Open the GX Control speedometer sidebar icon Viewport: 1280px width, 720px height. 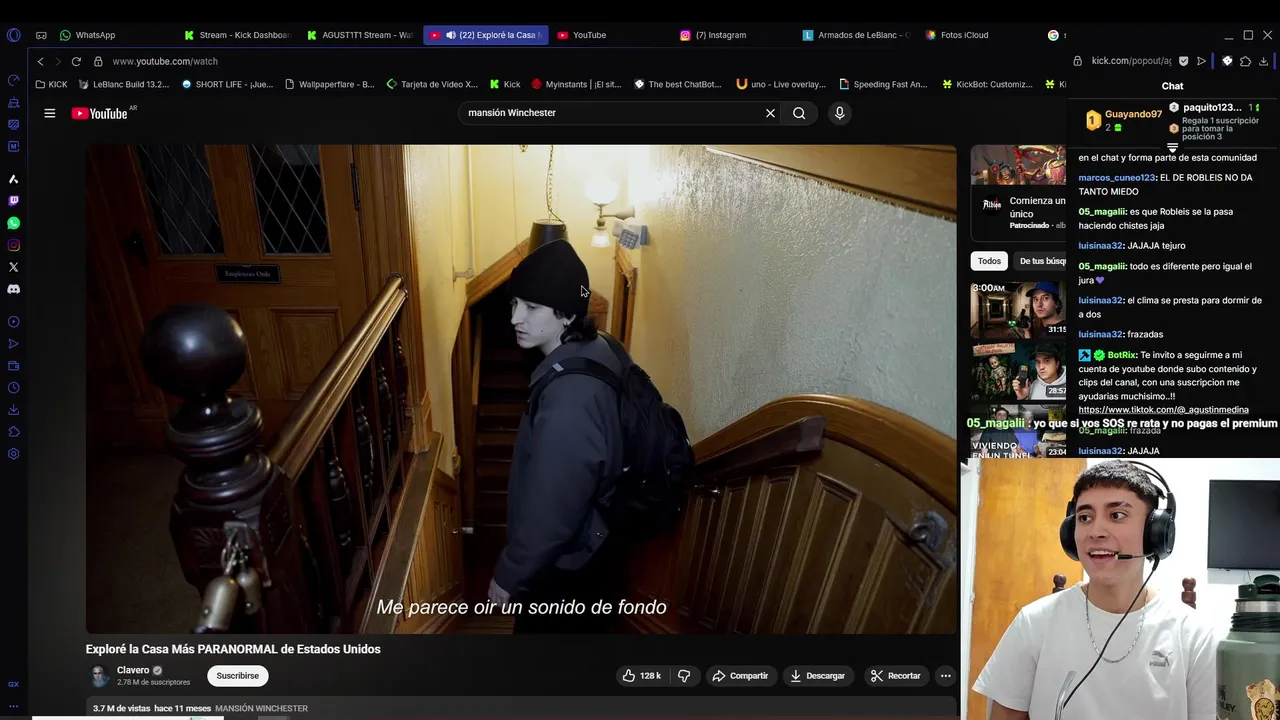[x=13, y=80]
